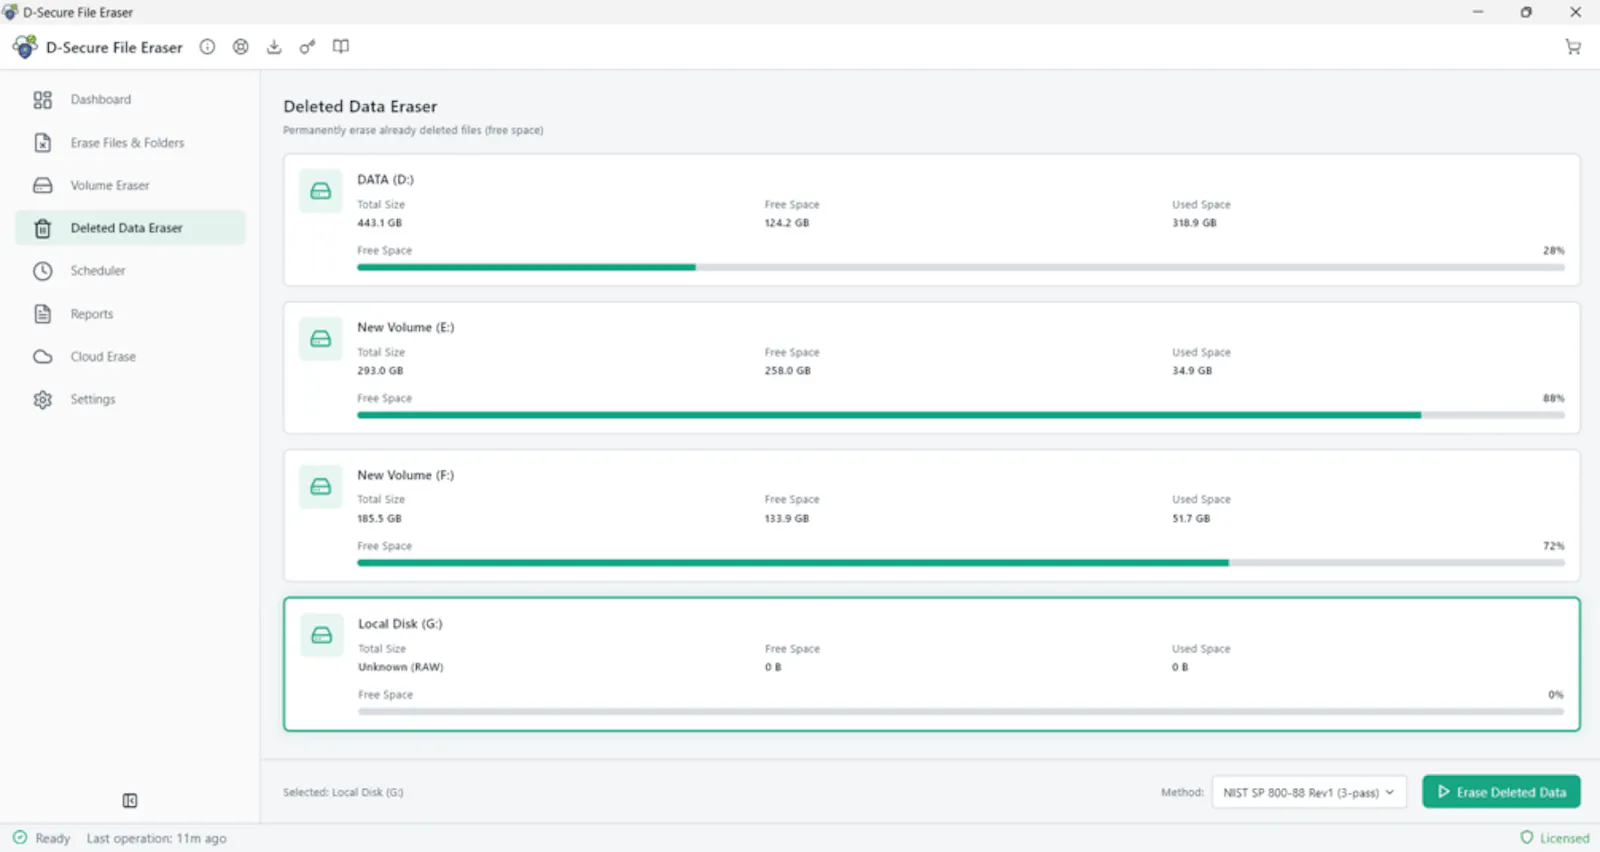Click the Dashboard grid icon

tap(42, 100)
